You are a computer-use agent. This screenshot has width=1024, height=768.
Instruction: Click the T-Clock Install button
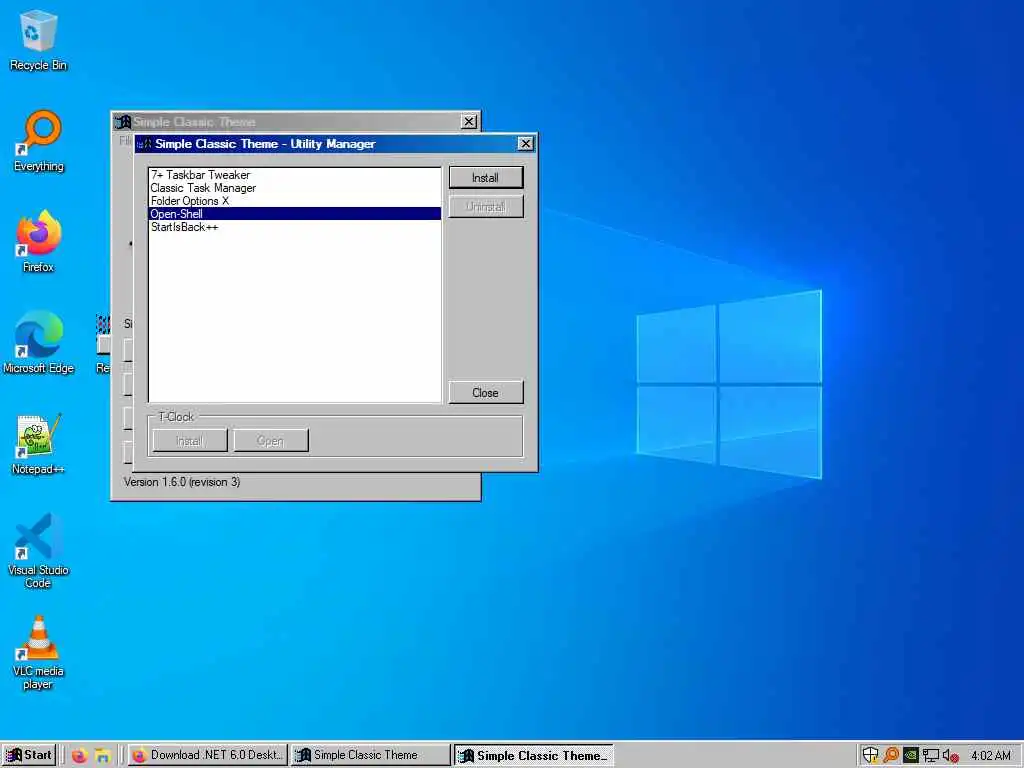pos(189,441)
